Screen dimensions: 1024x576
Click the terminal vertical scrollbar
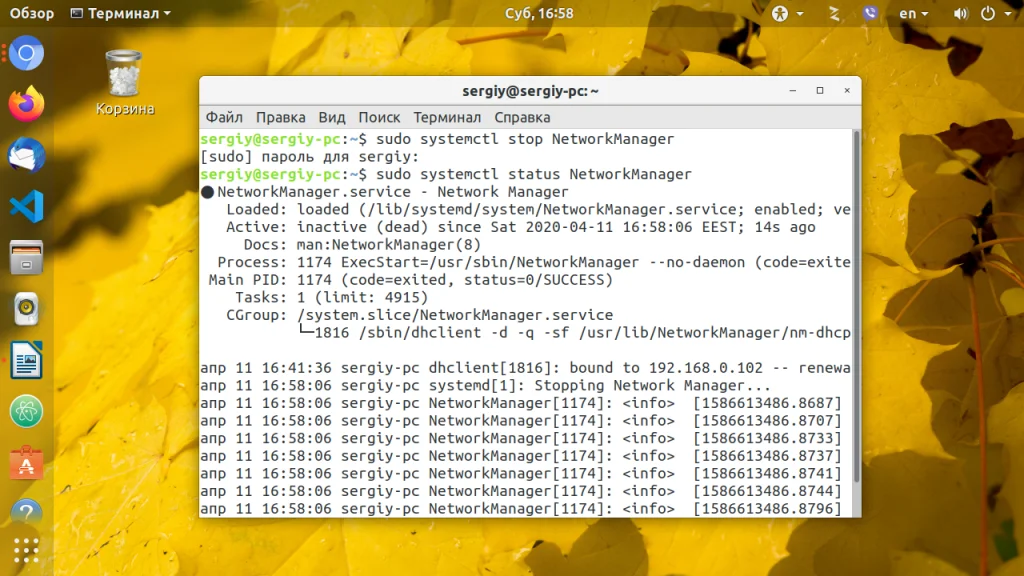(x=856, y=307)
